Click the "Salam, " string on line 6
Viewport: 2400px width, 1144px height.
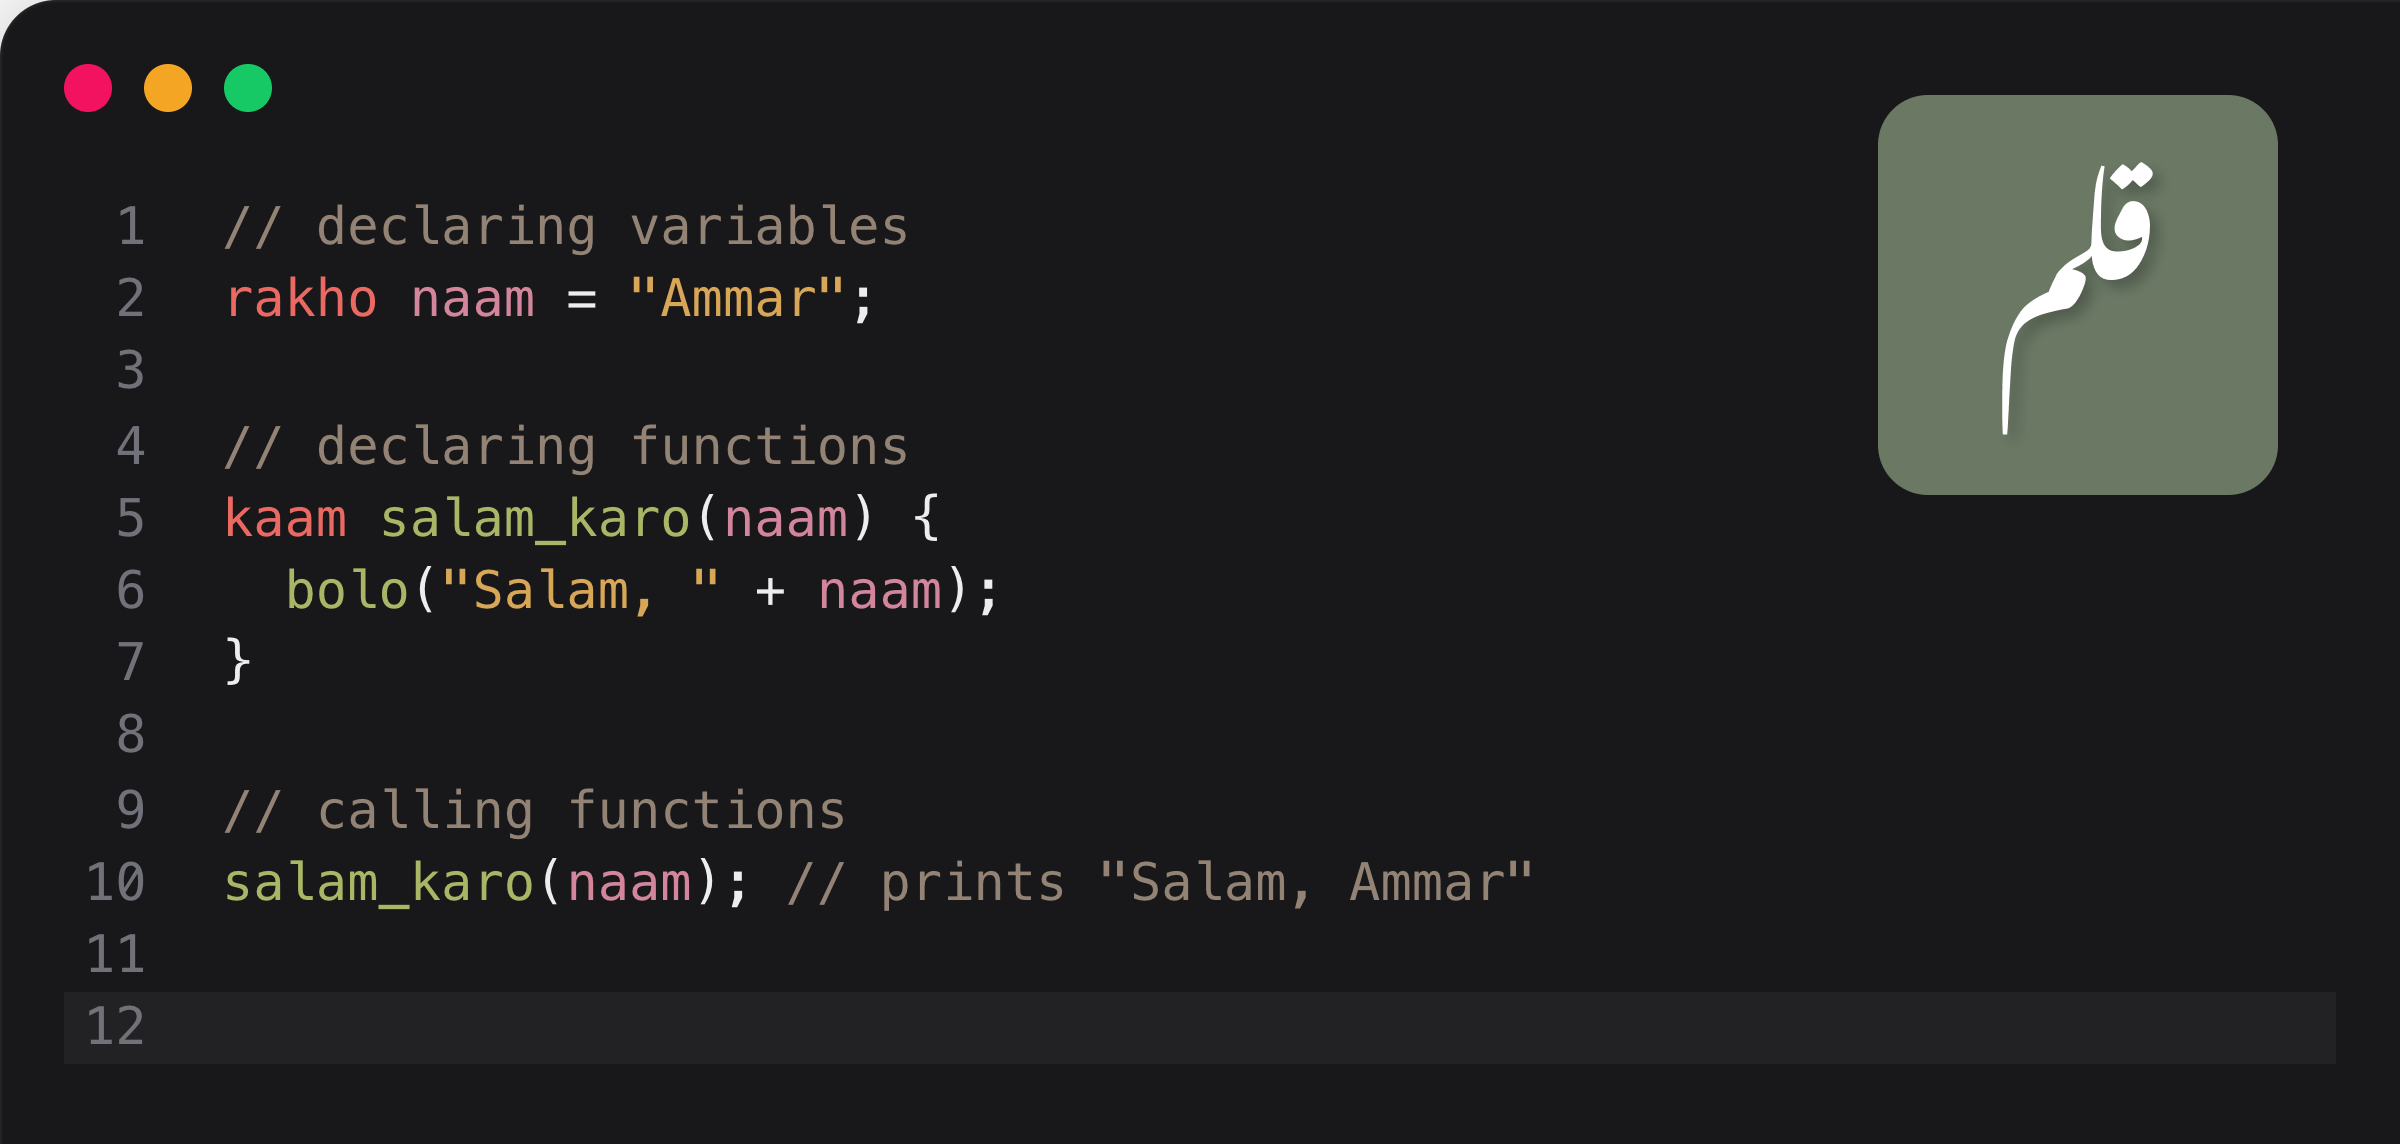[580, 590]
